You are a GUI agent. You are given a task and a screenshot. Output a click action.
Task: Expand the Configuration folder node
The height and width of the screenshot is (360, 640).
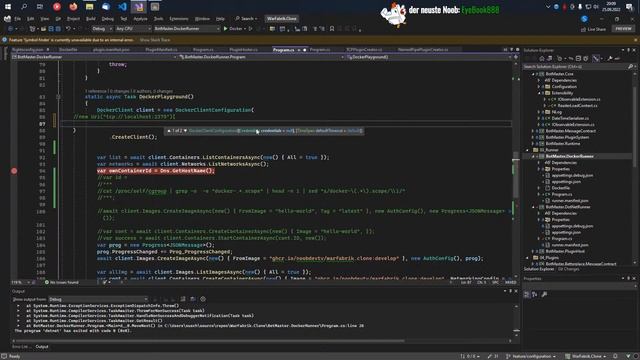tap(539, 87)
